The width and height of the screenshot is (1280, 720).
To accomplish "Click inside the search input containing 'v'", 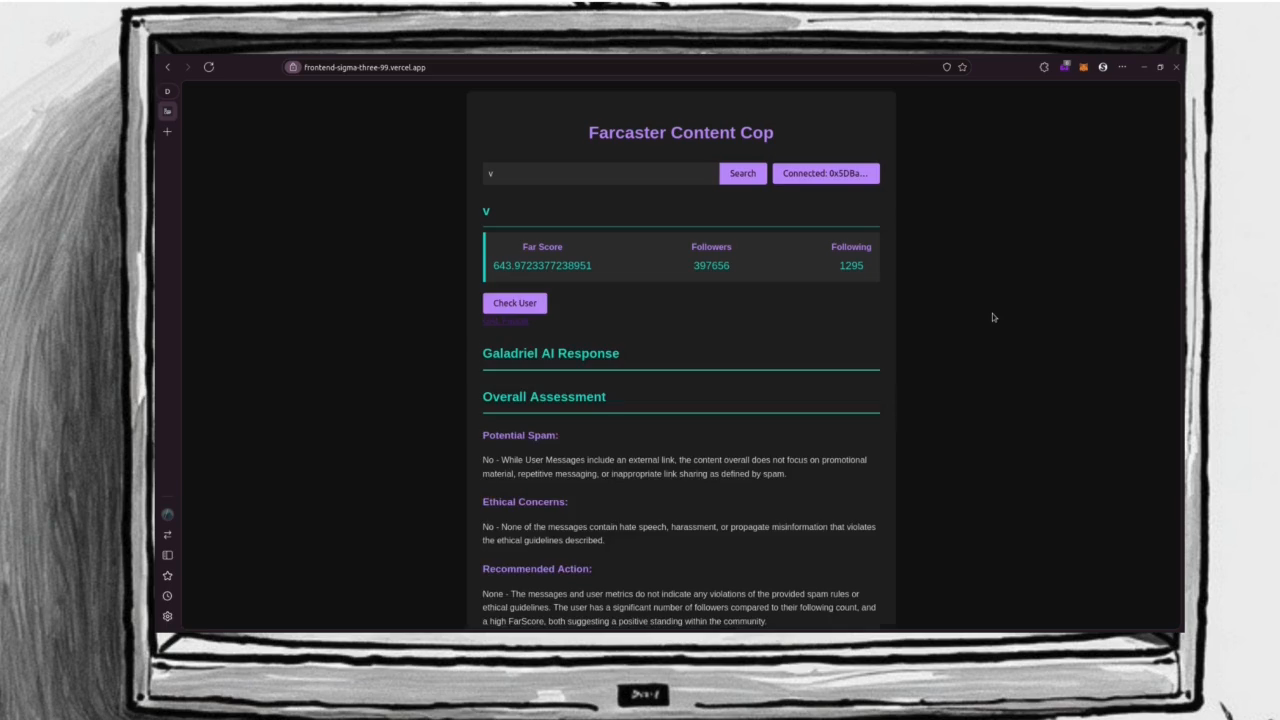I will coord(600,173).
